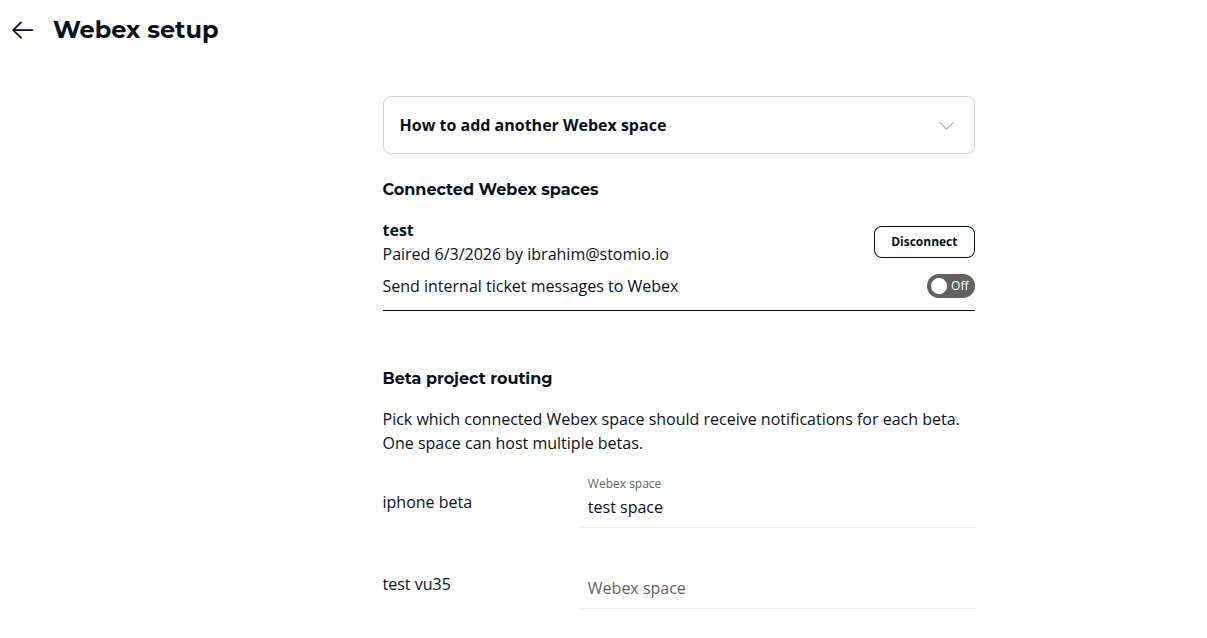Click the "Beta project routing" heading
The height and width of the screenshot is (638, 1207).
[x=467, y=378]
